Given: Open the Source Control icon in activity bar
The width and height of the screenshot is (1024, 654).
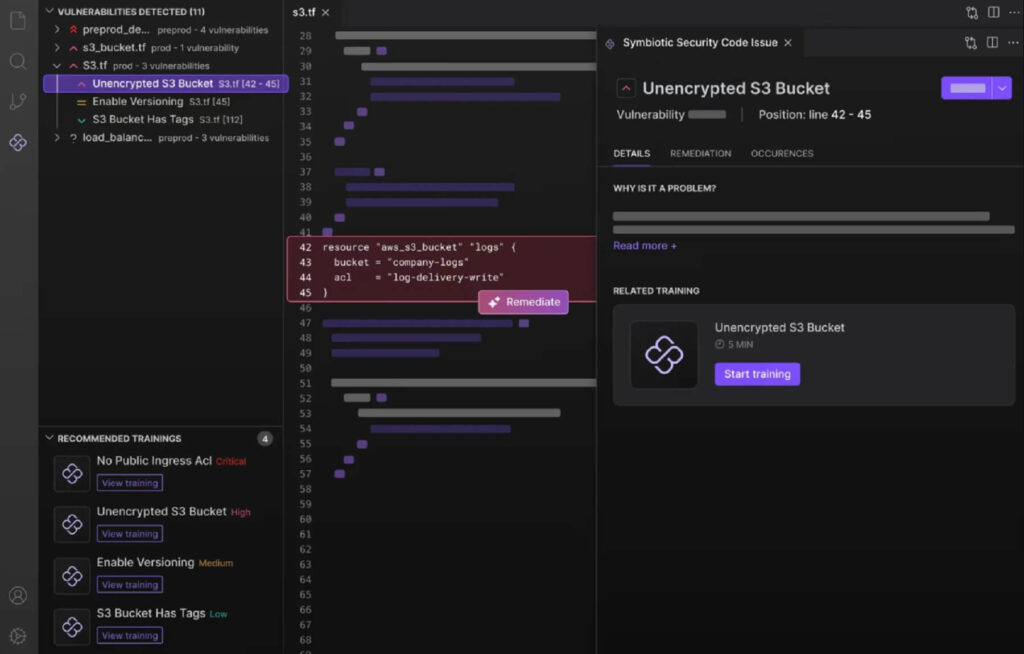Looking at the screenshot, I should click(x=18, y=101).
